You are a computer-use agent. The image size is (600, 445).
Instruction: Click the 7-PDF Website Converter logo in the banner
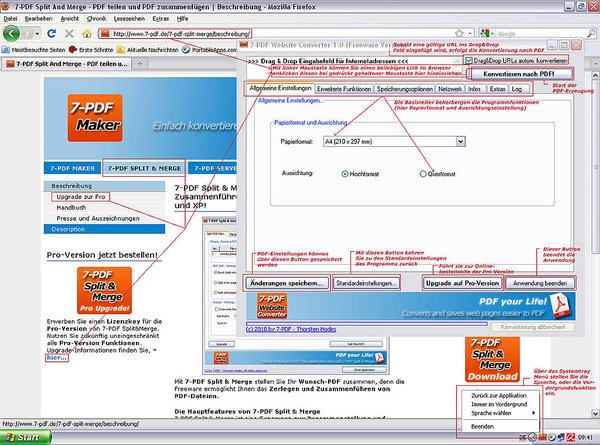click(272, 306)
